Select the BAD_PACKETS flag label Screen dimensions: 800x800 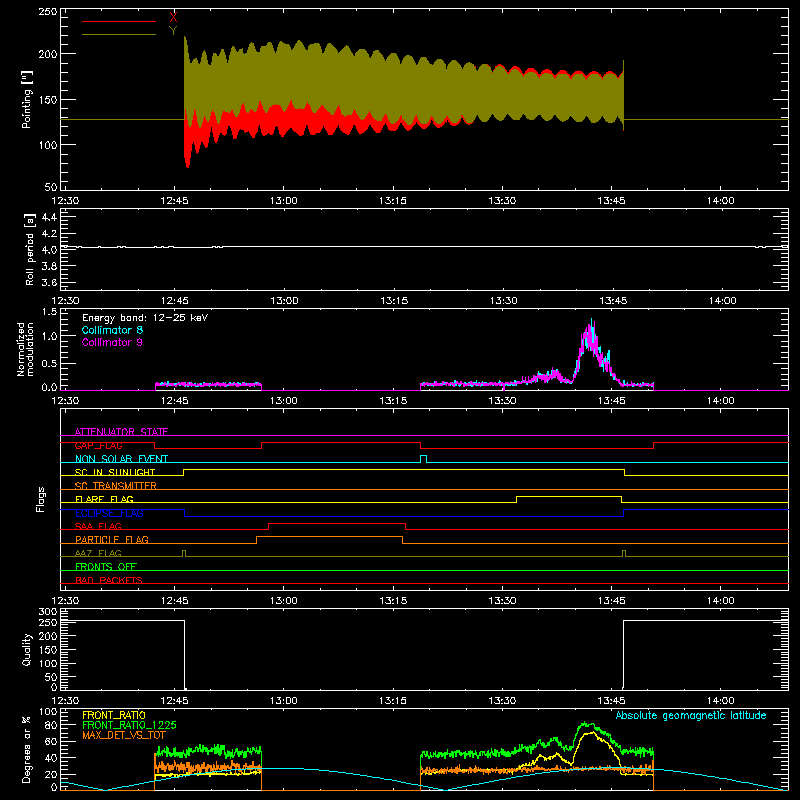coord(109,580)
